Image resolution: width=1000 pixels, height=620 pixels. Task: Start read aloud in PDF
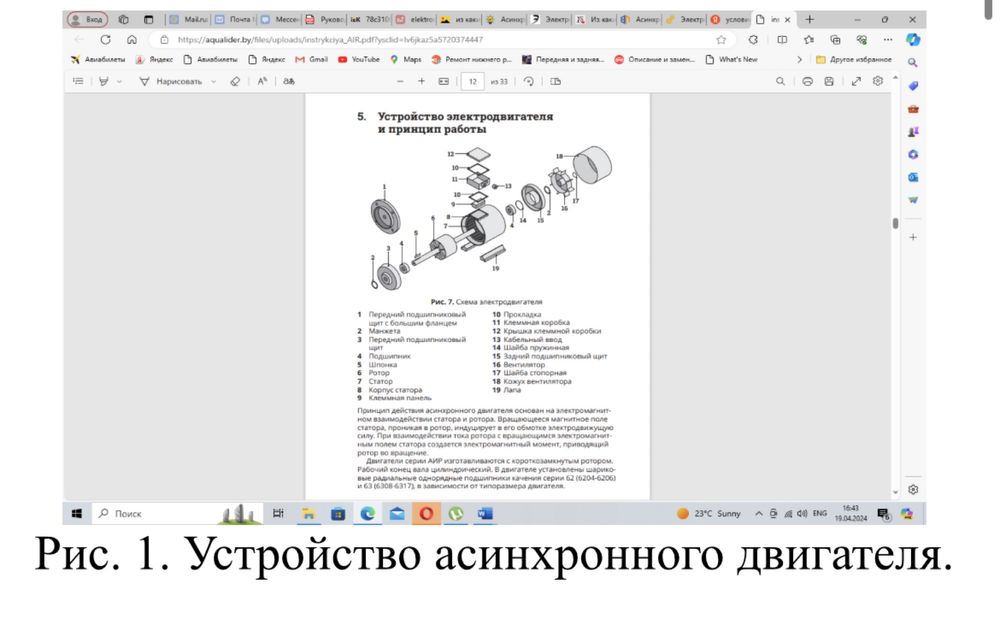tap(262, 82)
